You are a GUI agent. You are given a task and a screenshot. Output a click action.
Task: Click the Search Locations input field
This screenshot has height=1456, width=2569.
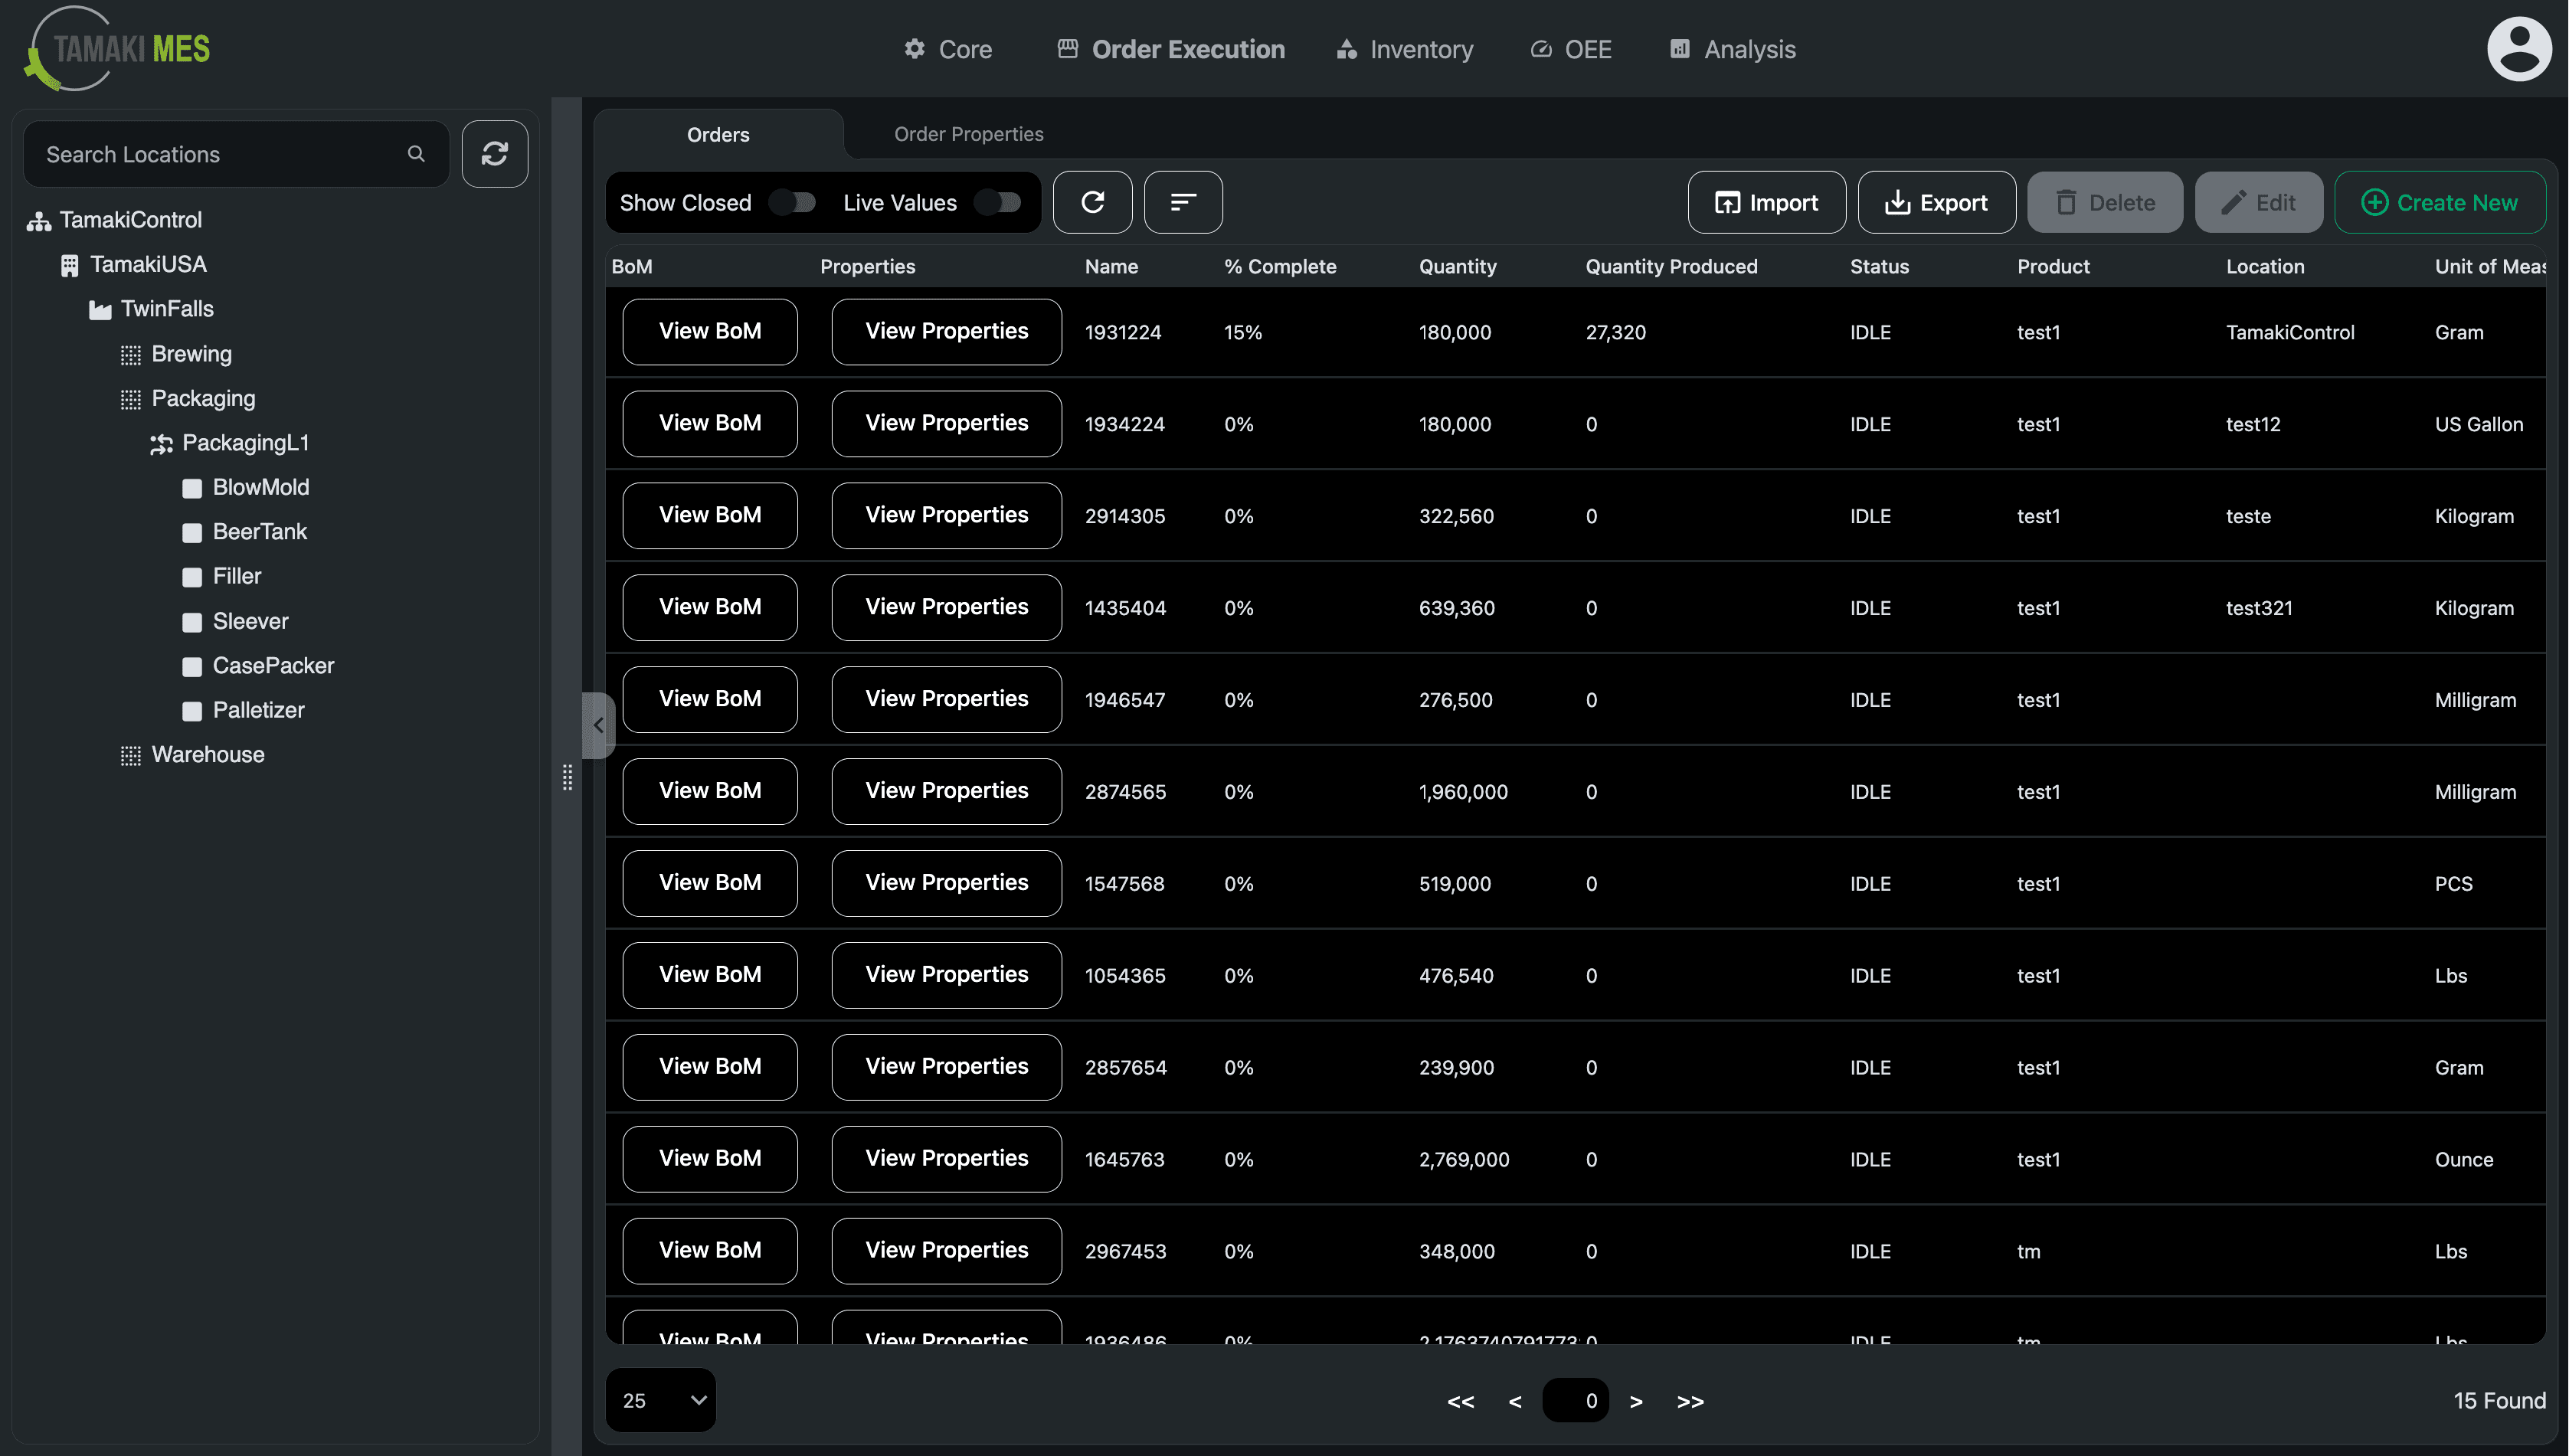pyautogui.click(x=236, y=154)
